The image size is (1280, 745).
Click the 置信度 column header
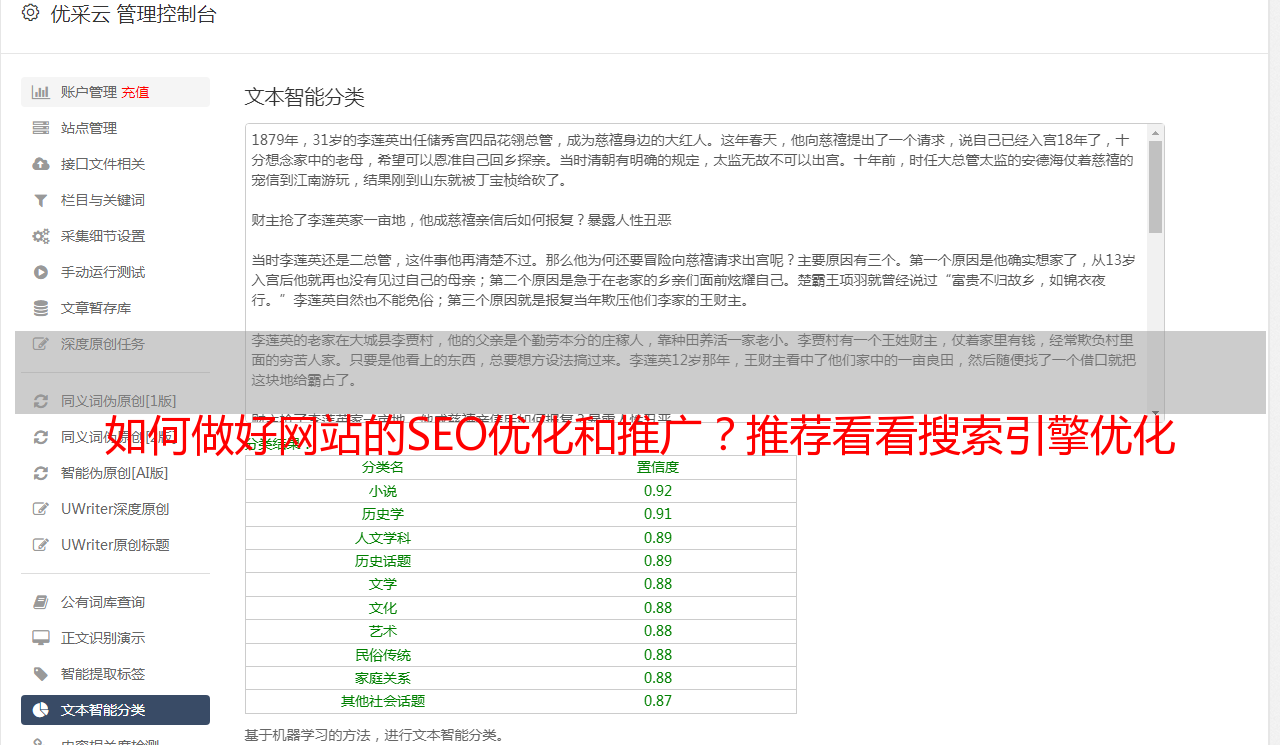click(x=658, y=467)
